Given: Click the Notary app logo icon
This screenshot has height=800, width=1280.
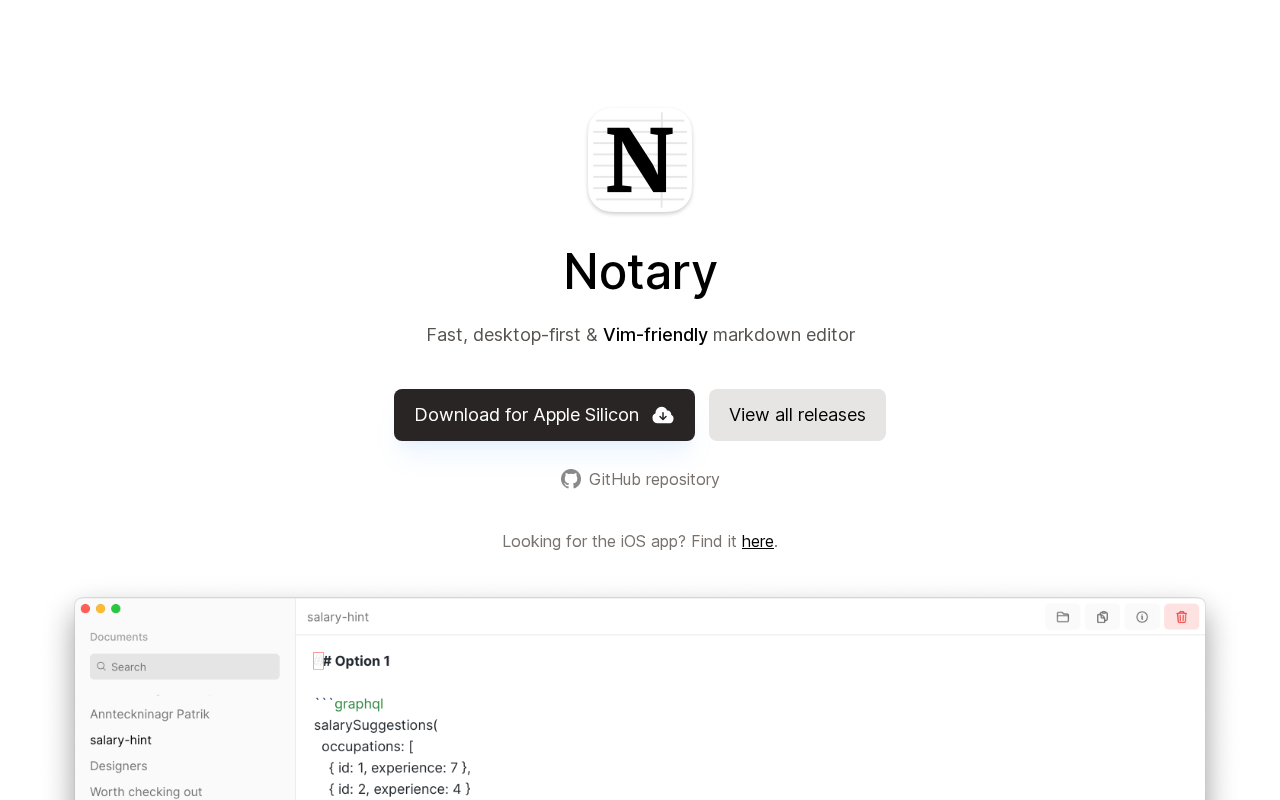Looking at the screenshot, I should point(640,160).
